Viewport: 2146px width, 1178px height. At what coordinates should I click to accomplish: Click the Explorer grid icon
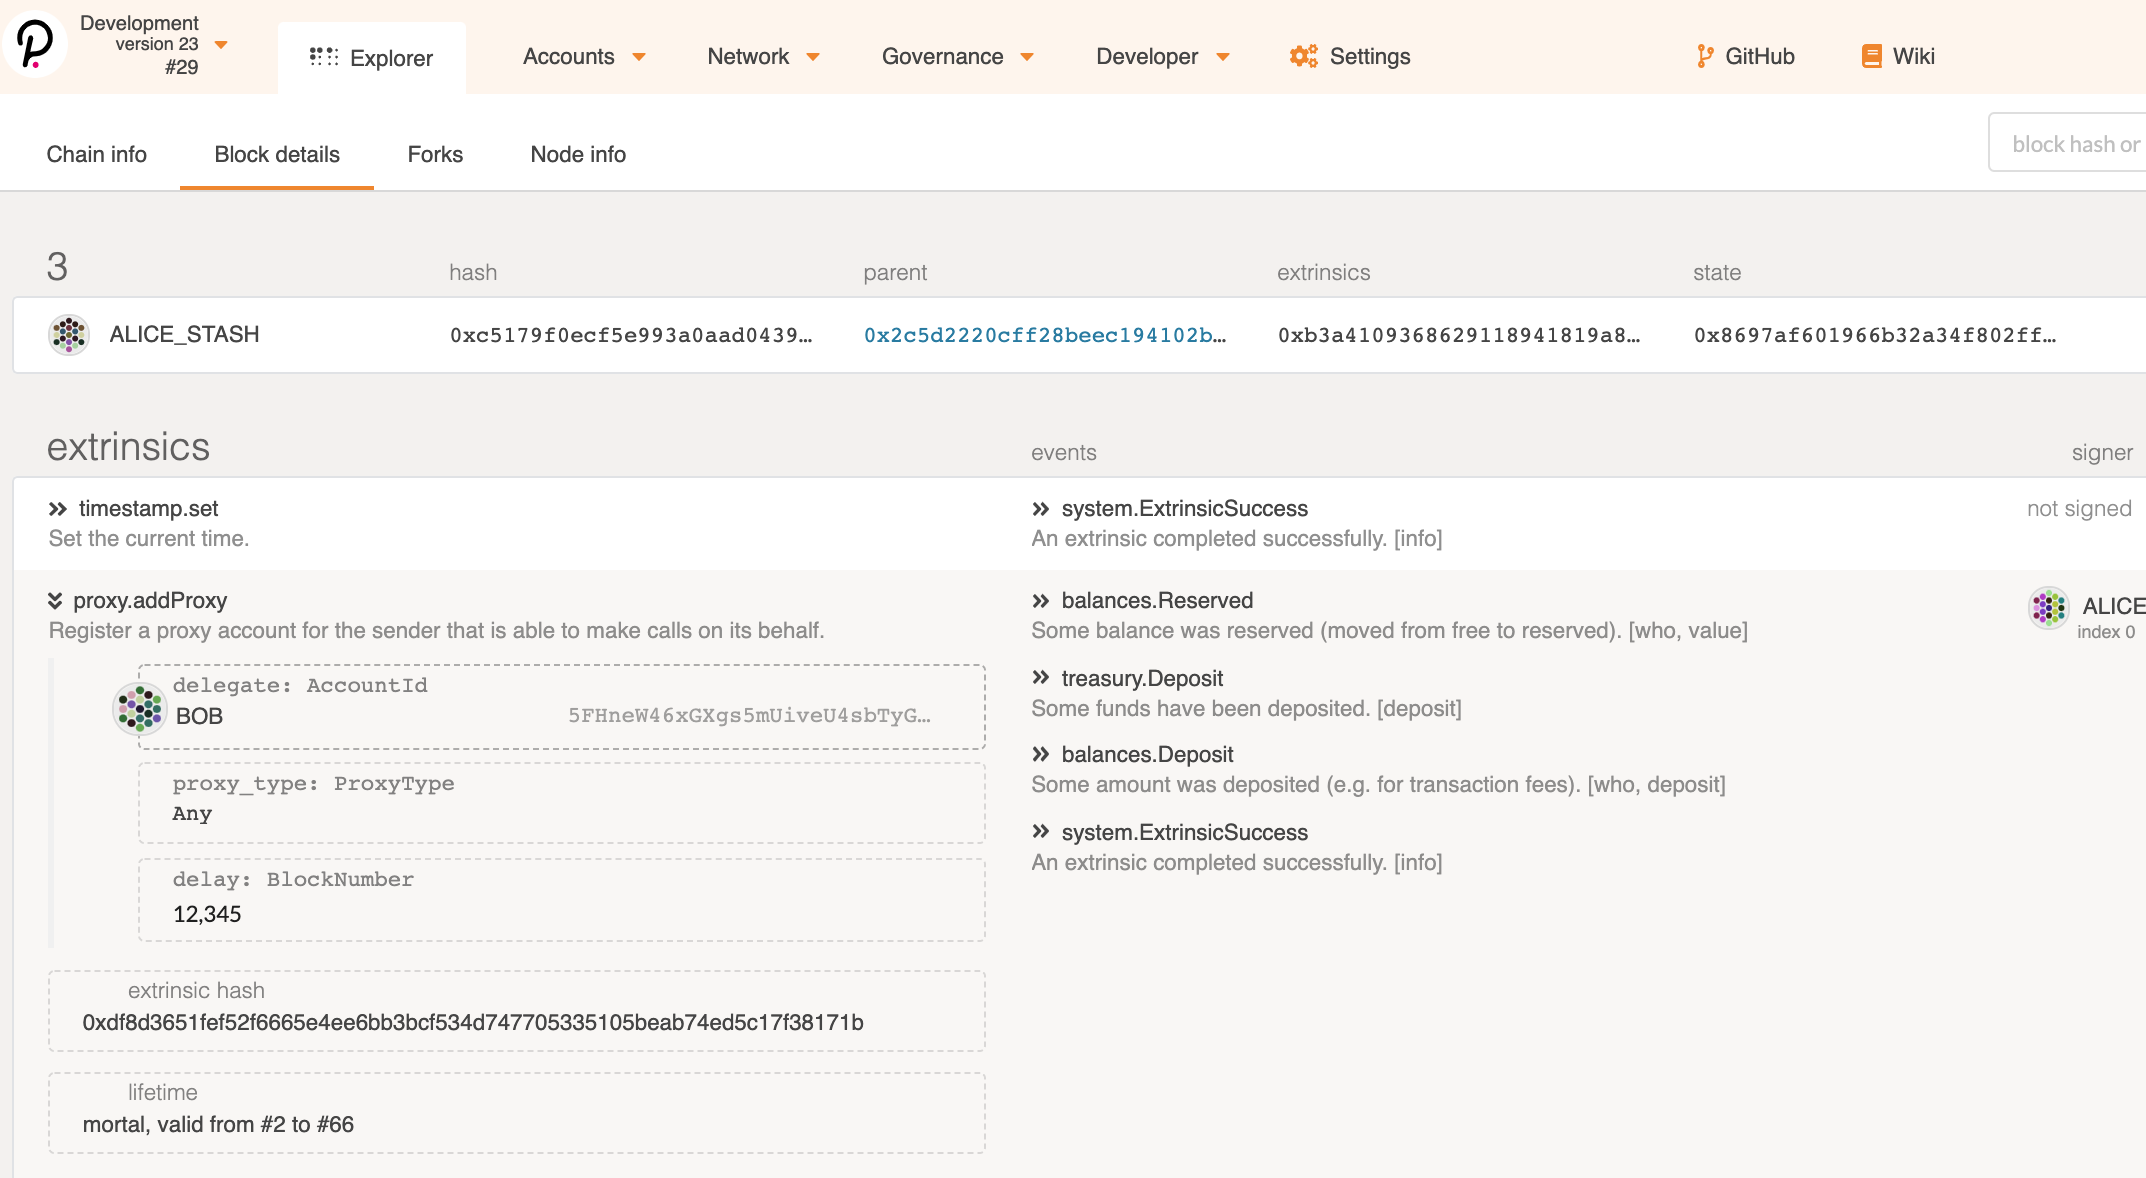coord(323,57)
